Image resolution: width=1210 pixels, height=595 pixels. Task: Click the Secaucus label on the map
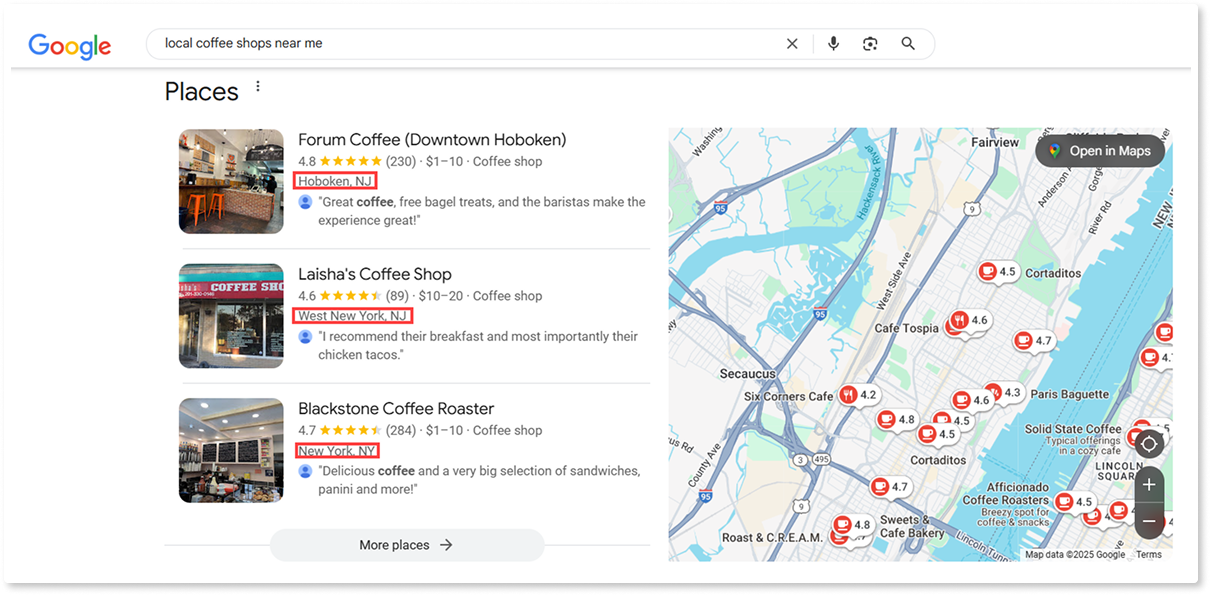[x=748, y=374]
